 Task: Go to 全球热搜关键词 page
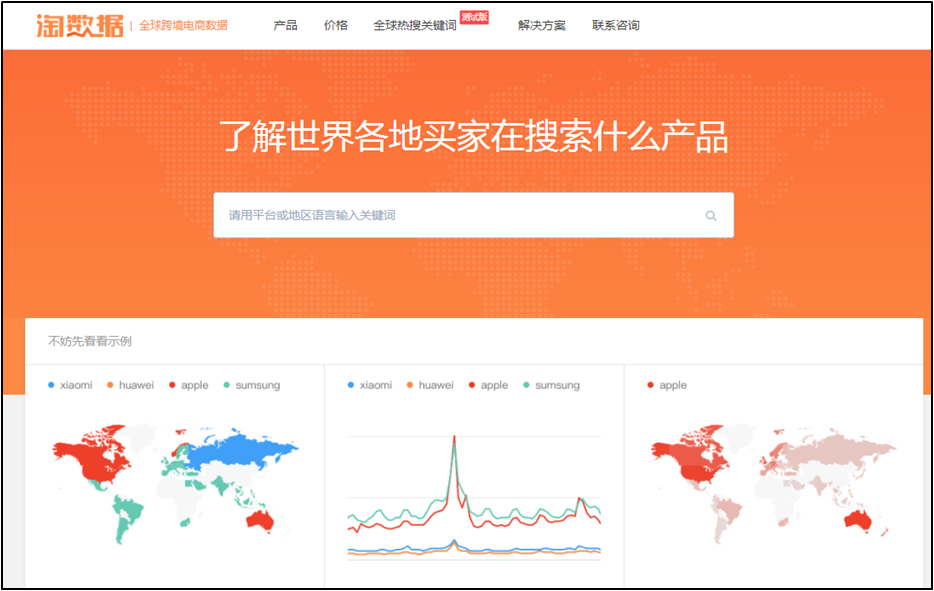[x=414, y=25]
